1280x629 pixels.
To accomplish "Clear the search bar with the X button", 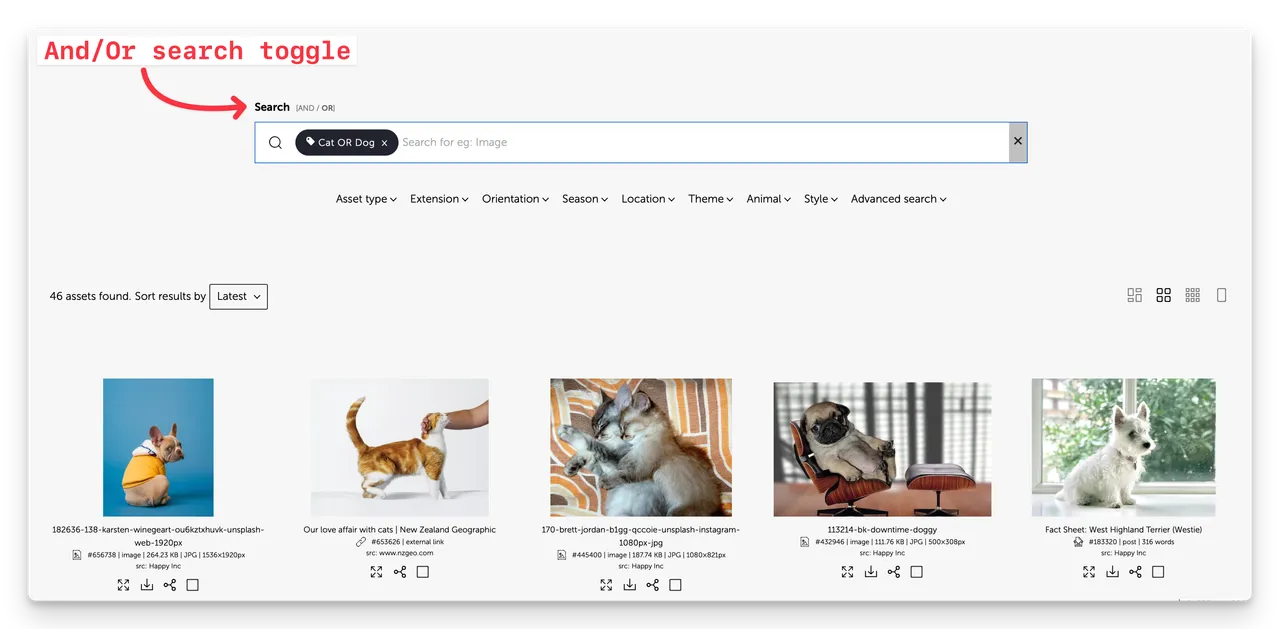I will [x=1018, y=142].
